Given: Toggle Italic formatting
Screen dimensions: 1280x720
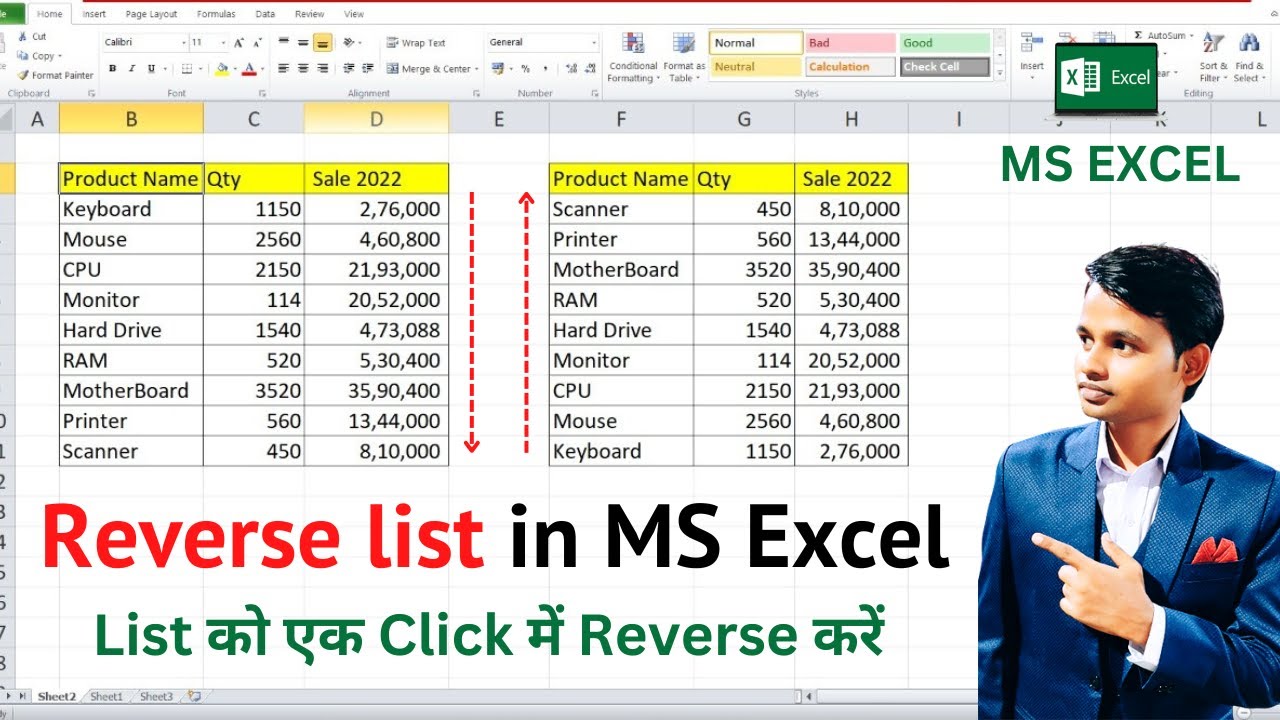Looking at the screenshot, I should click(132, 69).
